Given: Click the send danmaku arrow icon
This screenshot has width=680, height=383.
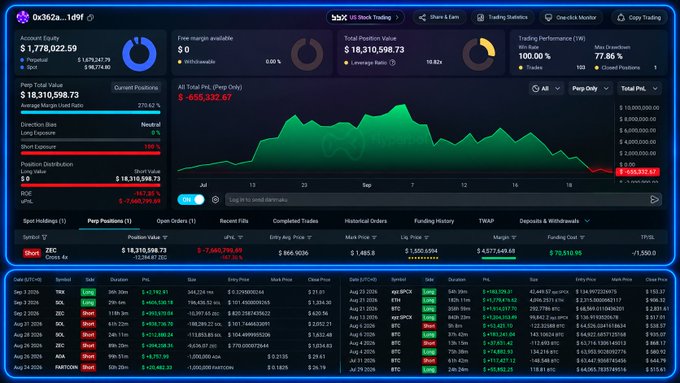Looking at the screenshot, I should click(x=654, y=200).
